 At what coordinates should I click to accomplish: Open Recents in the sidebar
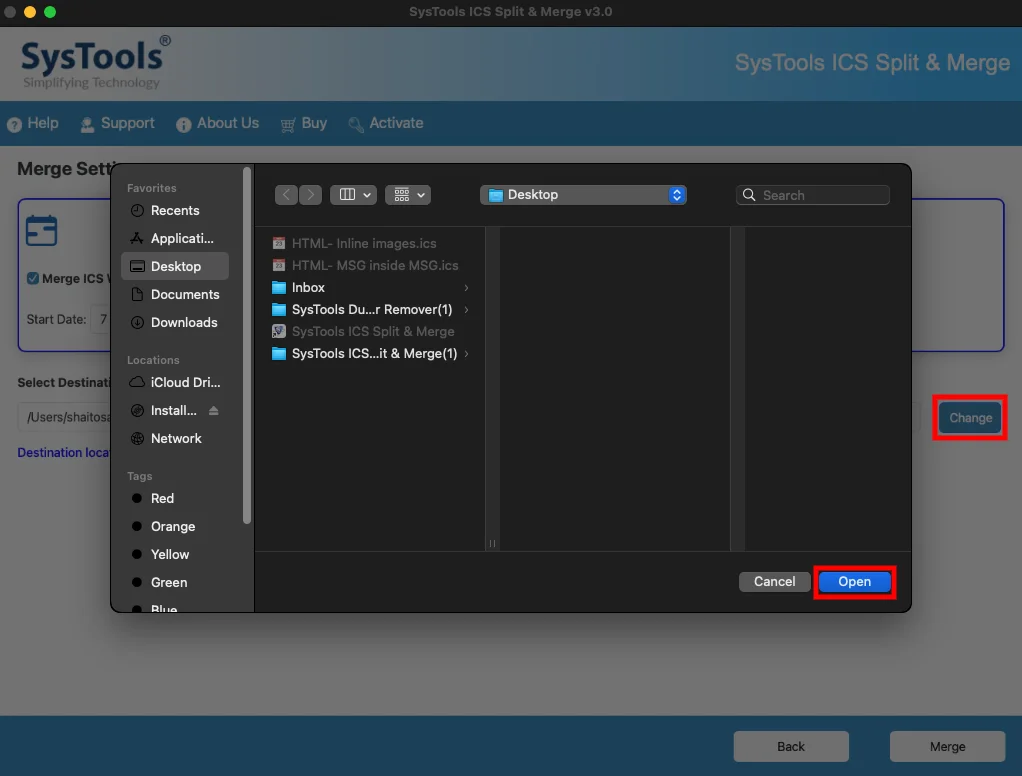[x=175, y=210]
